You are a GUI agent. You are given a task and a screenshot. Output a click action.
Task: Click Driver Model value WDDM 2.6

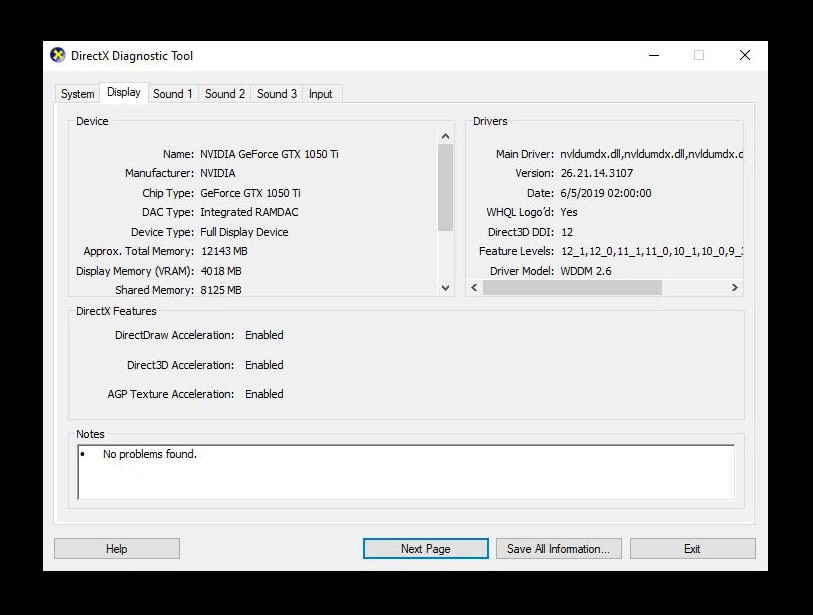coord(586,271)
